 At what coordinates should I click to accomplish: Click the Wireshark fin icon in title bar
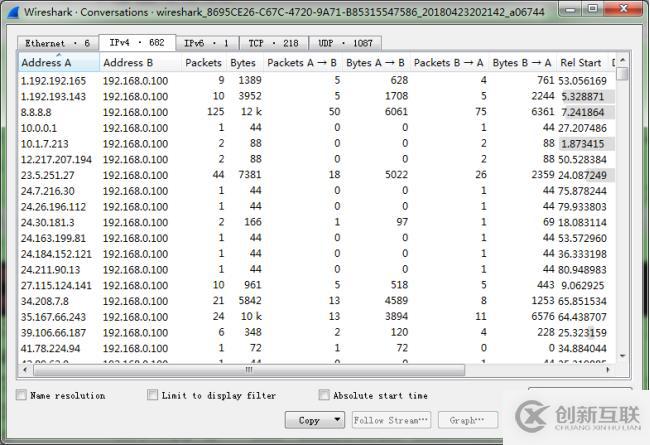14,12
